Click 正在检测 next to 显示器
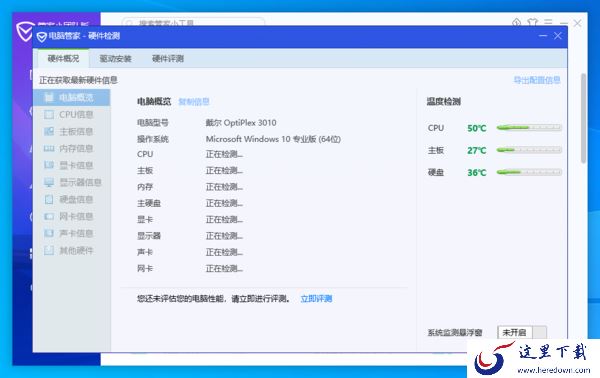The height and width of the screenshot is (378, 600). pos(224,236)
